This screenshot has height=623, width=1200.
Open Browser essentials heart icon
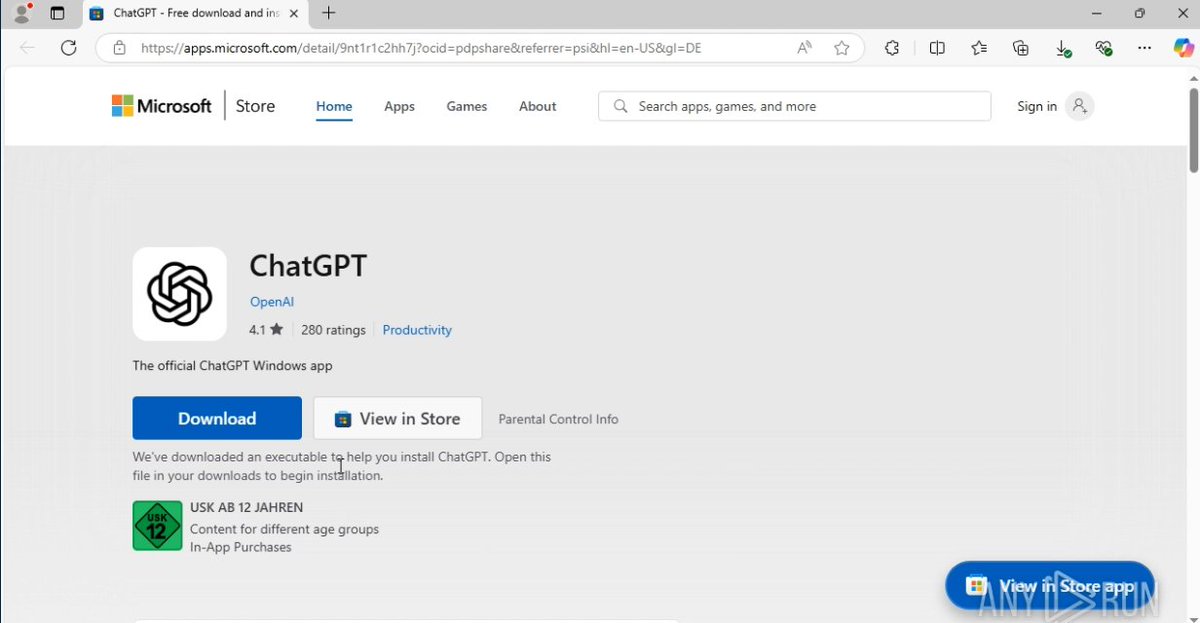pos(1104,48)
